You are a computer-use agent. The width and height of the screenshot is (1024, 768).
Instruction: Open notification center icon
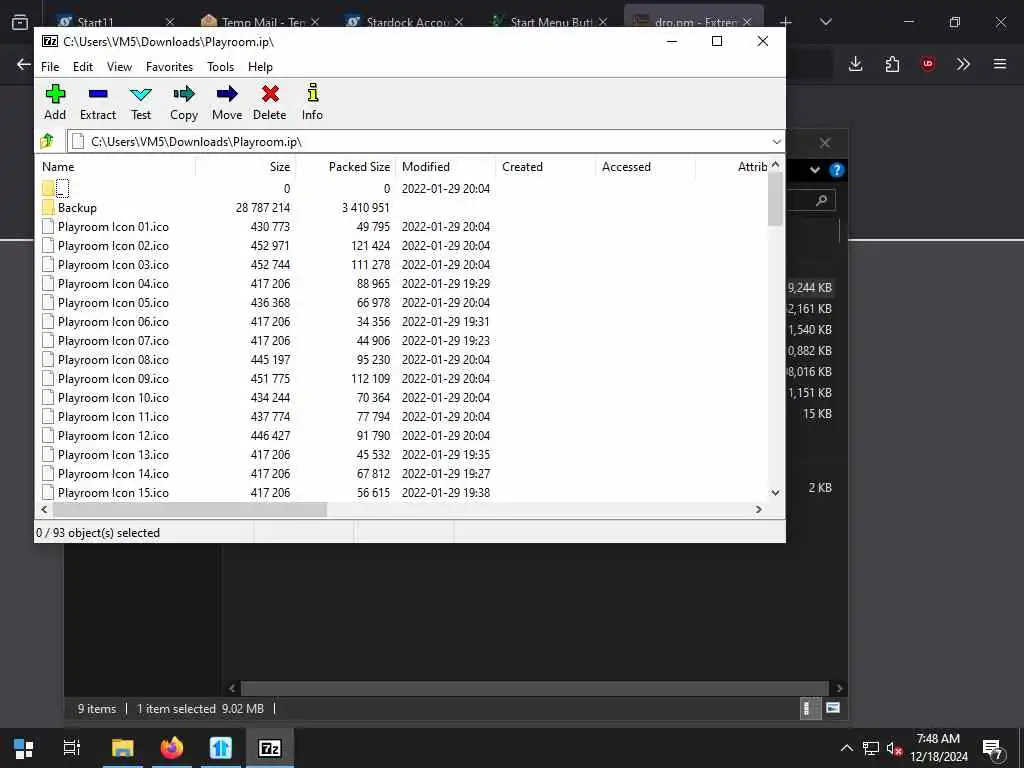[993, 749]
